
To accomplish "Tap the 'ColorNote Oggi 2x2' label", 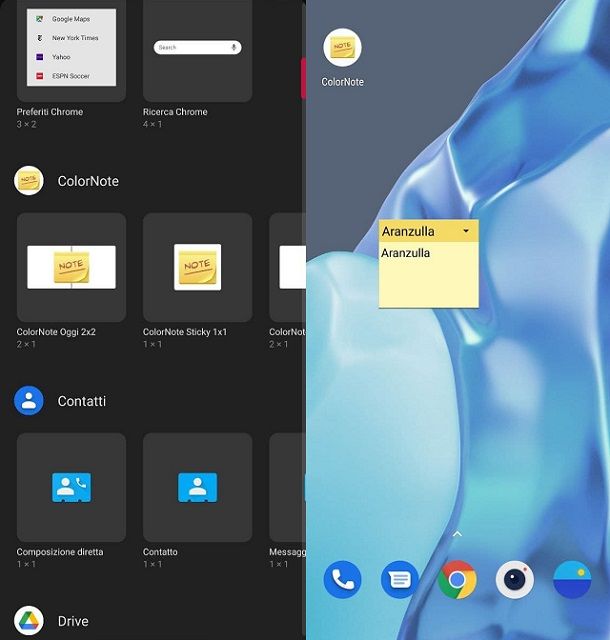I will tap(56, 332).
